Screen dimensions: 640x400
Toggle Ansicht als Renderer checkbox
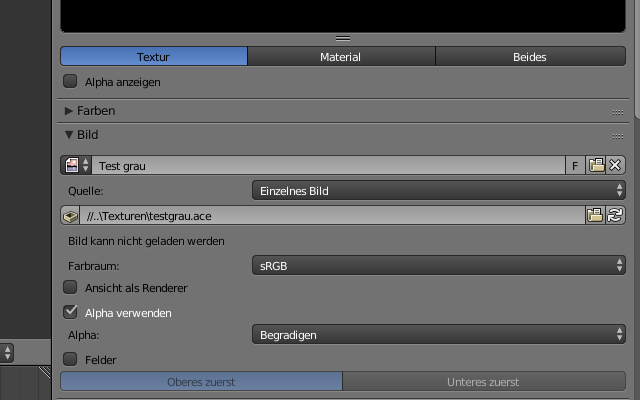tap(70, 288)
